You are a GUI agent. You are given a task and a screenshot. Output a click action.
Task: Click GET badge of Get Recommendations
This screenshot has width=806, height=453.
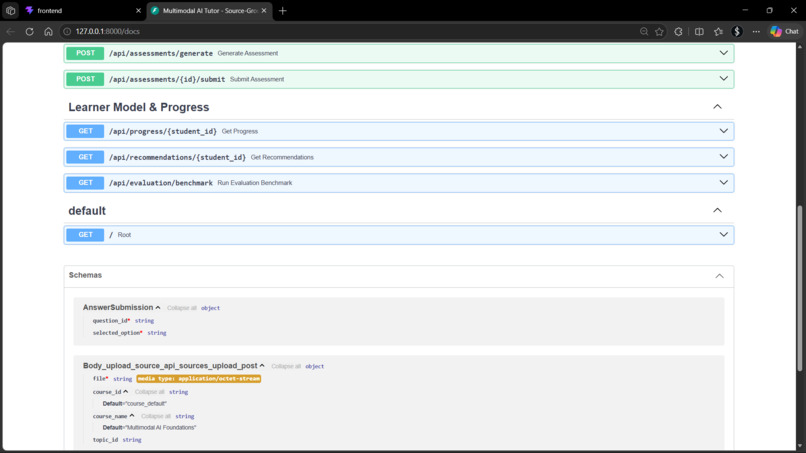85,157
